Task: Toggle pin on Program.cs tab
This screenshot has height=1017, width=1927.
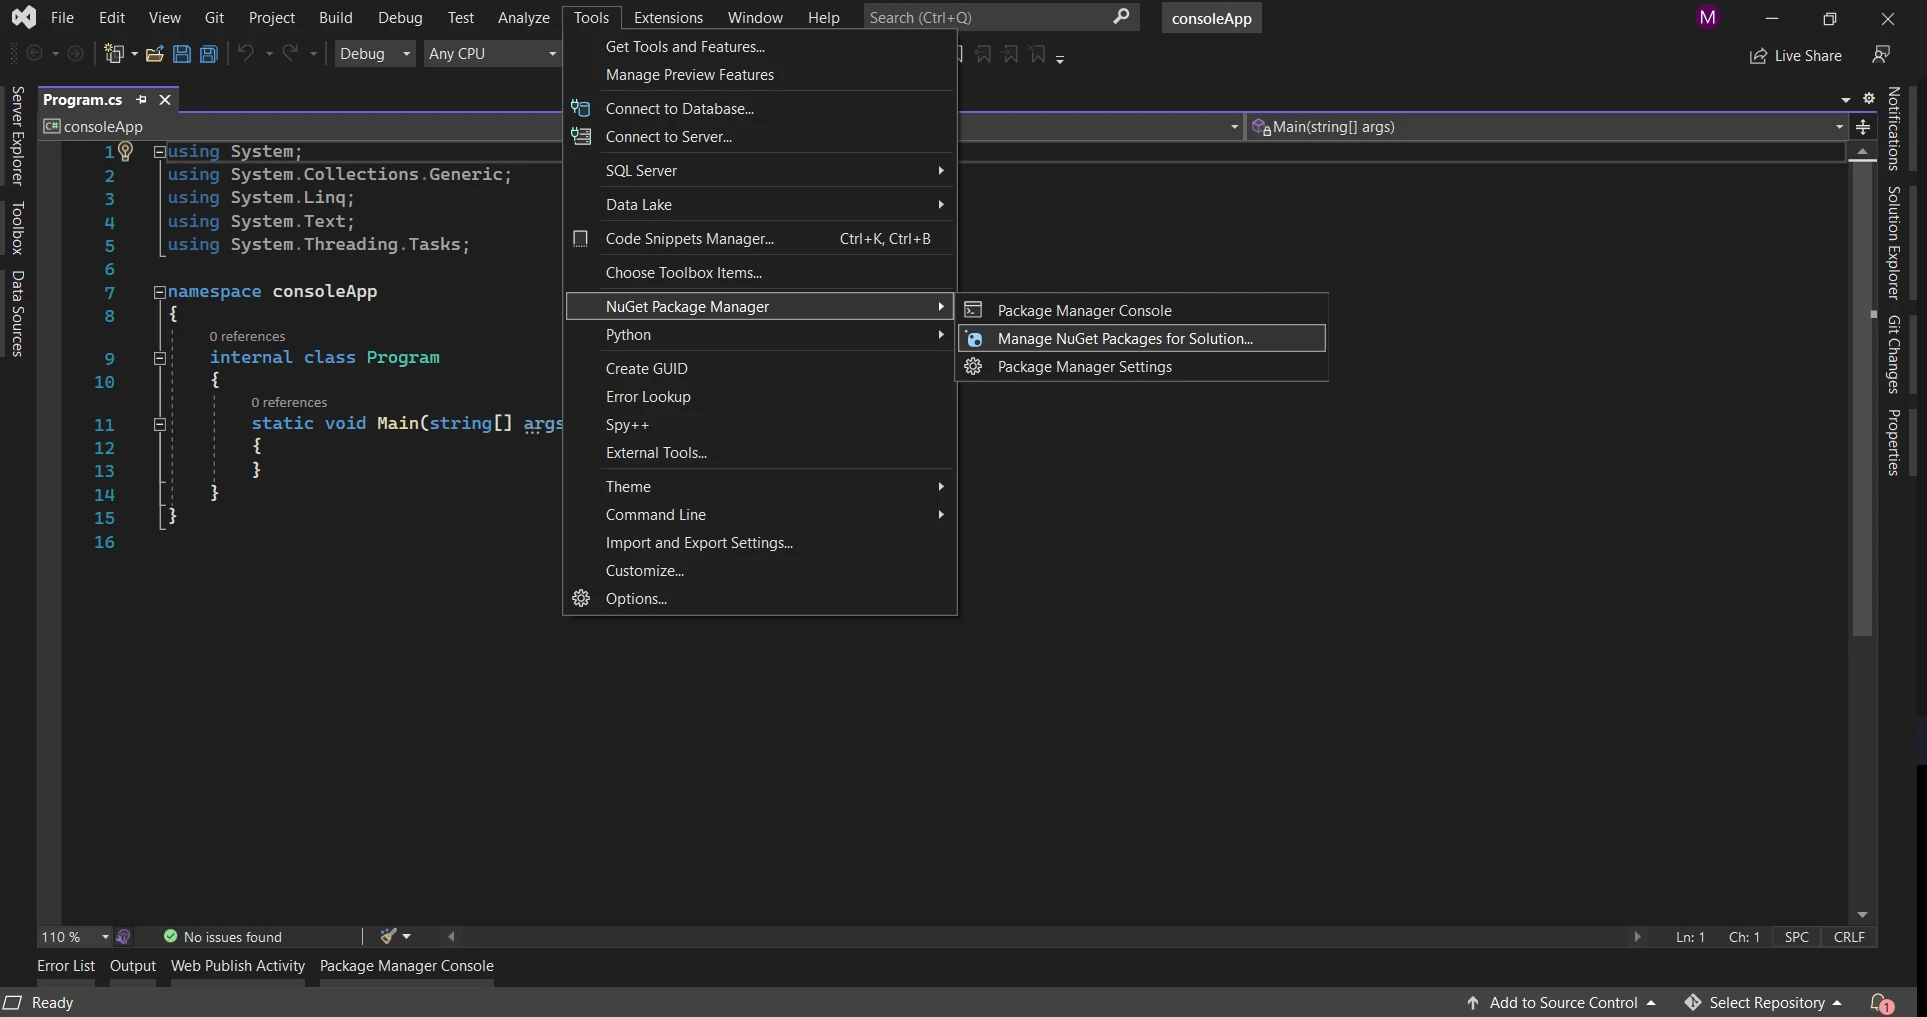Action: [141, 99]
